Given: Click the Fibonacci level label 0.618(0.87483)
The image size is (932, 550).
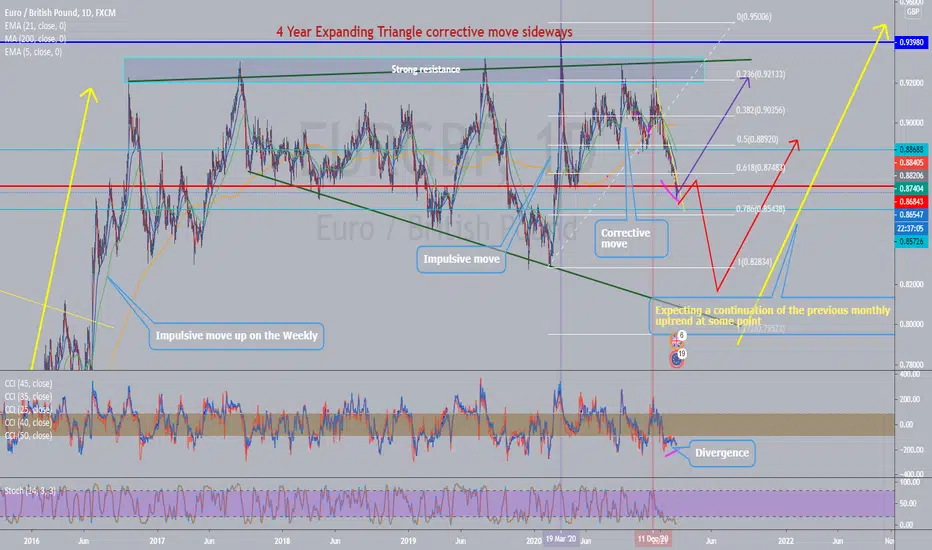Looking at the screenshot, I should [760, 168].
